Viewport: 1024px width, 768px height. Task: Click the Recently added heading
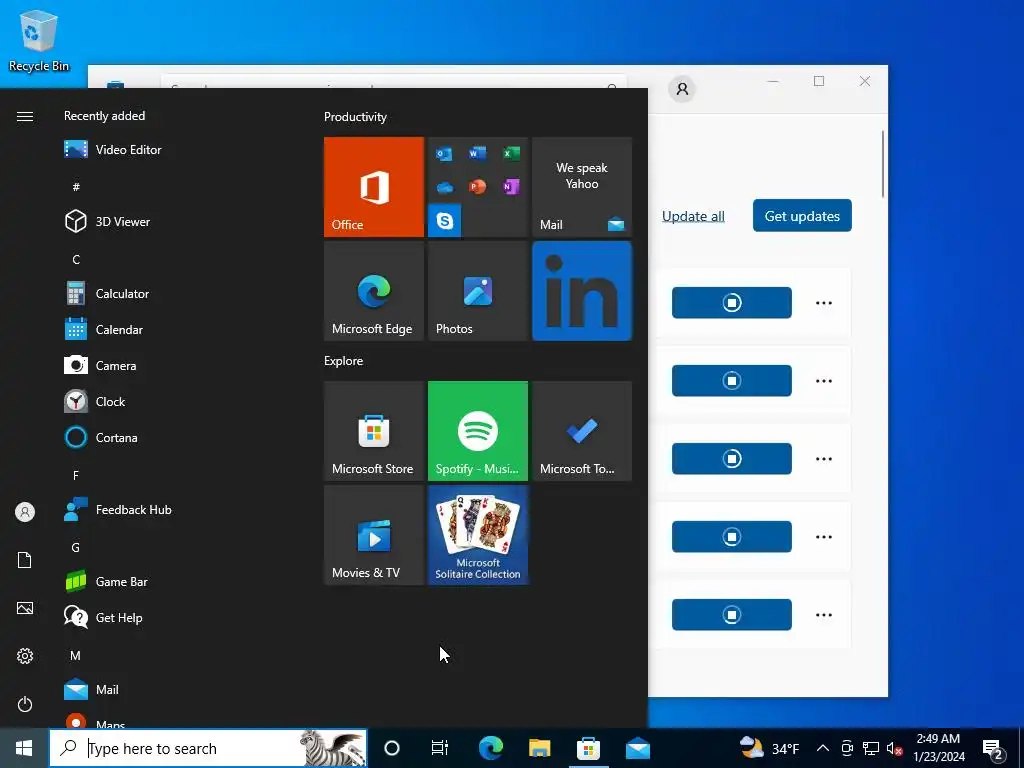[104, 116]
